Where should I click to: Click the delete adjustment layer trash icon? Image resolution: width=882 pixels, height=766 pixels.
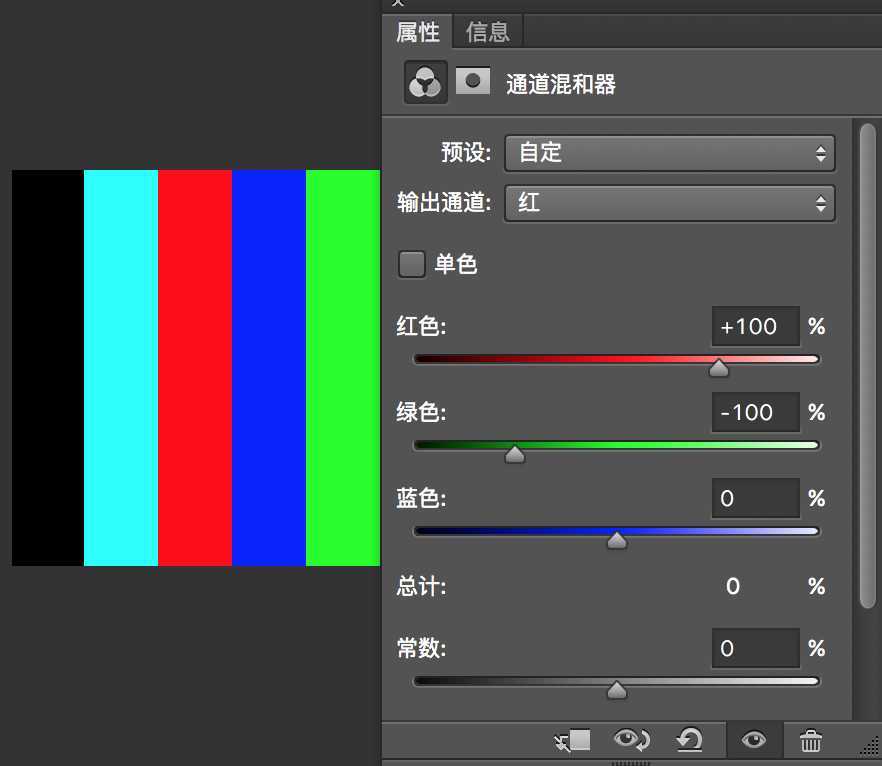[810, 740]
